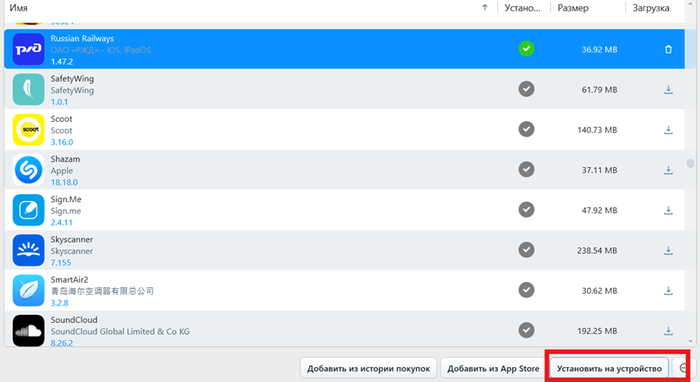Download the SoundCloud app

click(x=668, y=331)
